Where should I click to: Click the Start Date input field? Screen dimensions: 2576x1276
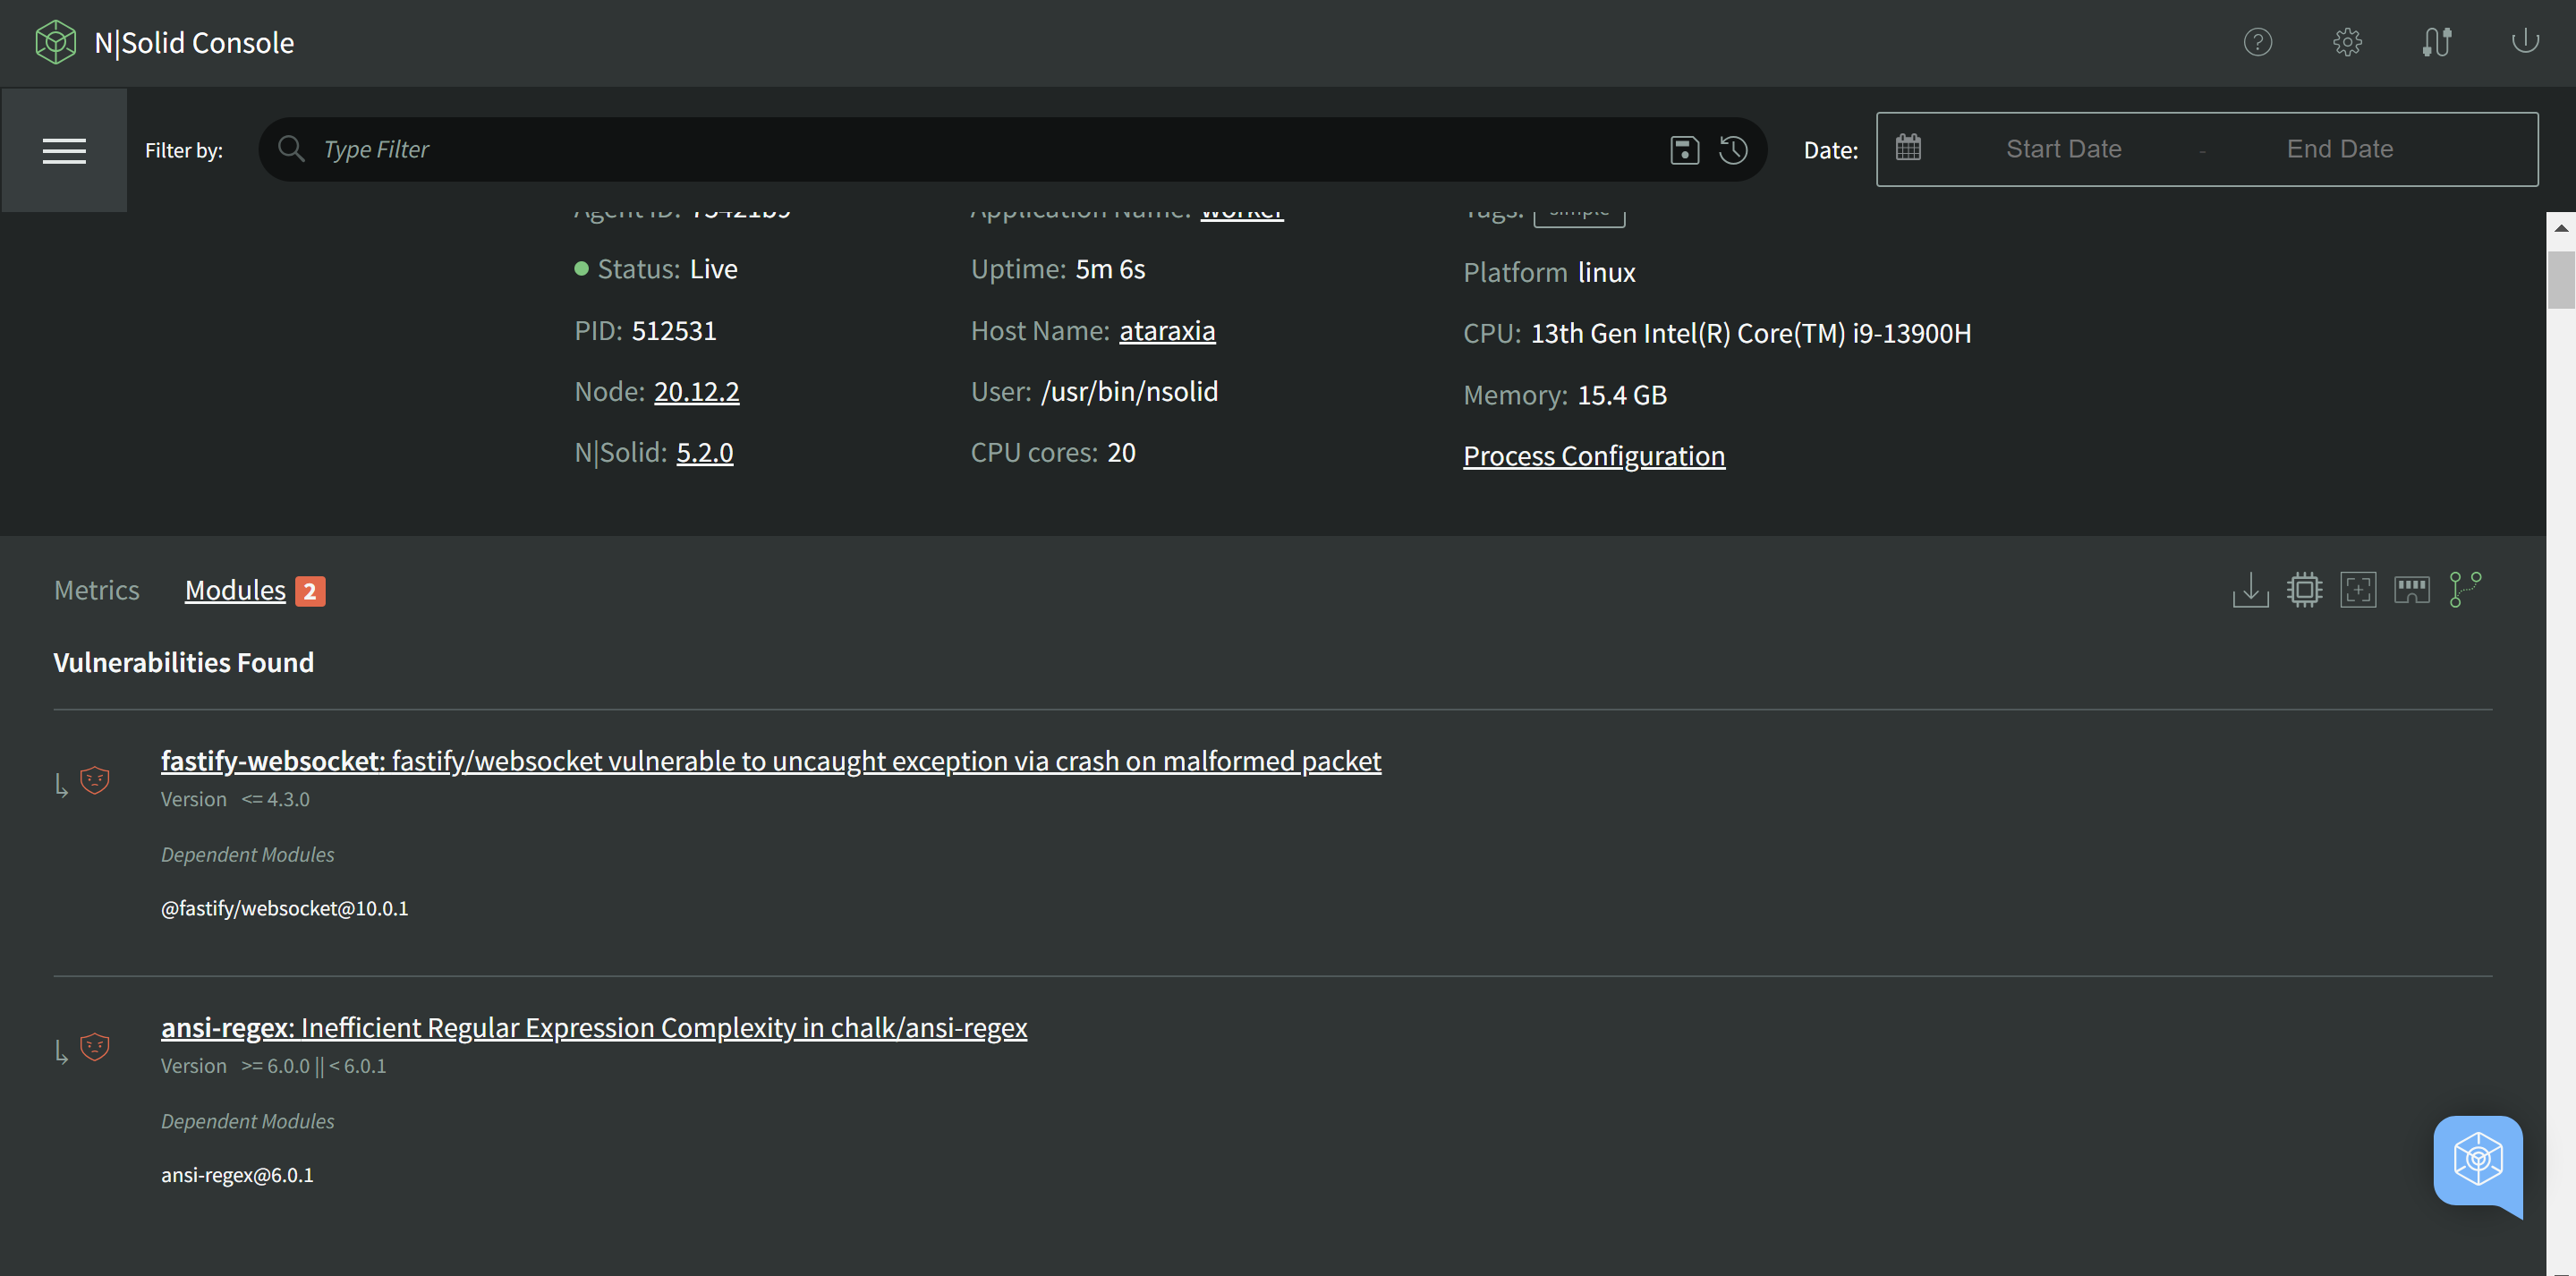(2062, 148)
